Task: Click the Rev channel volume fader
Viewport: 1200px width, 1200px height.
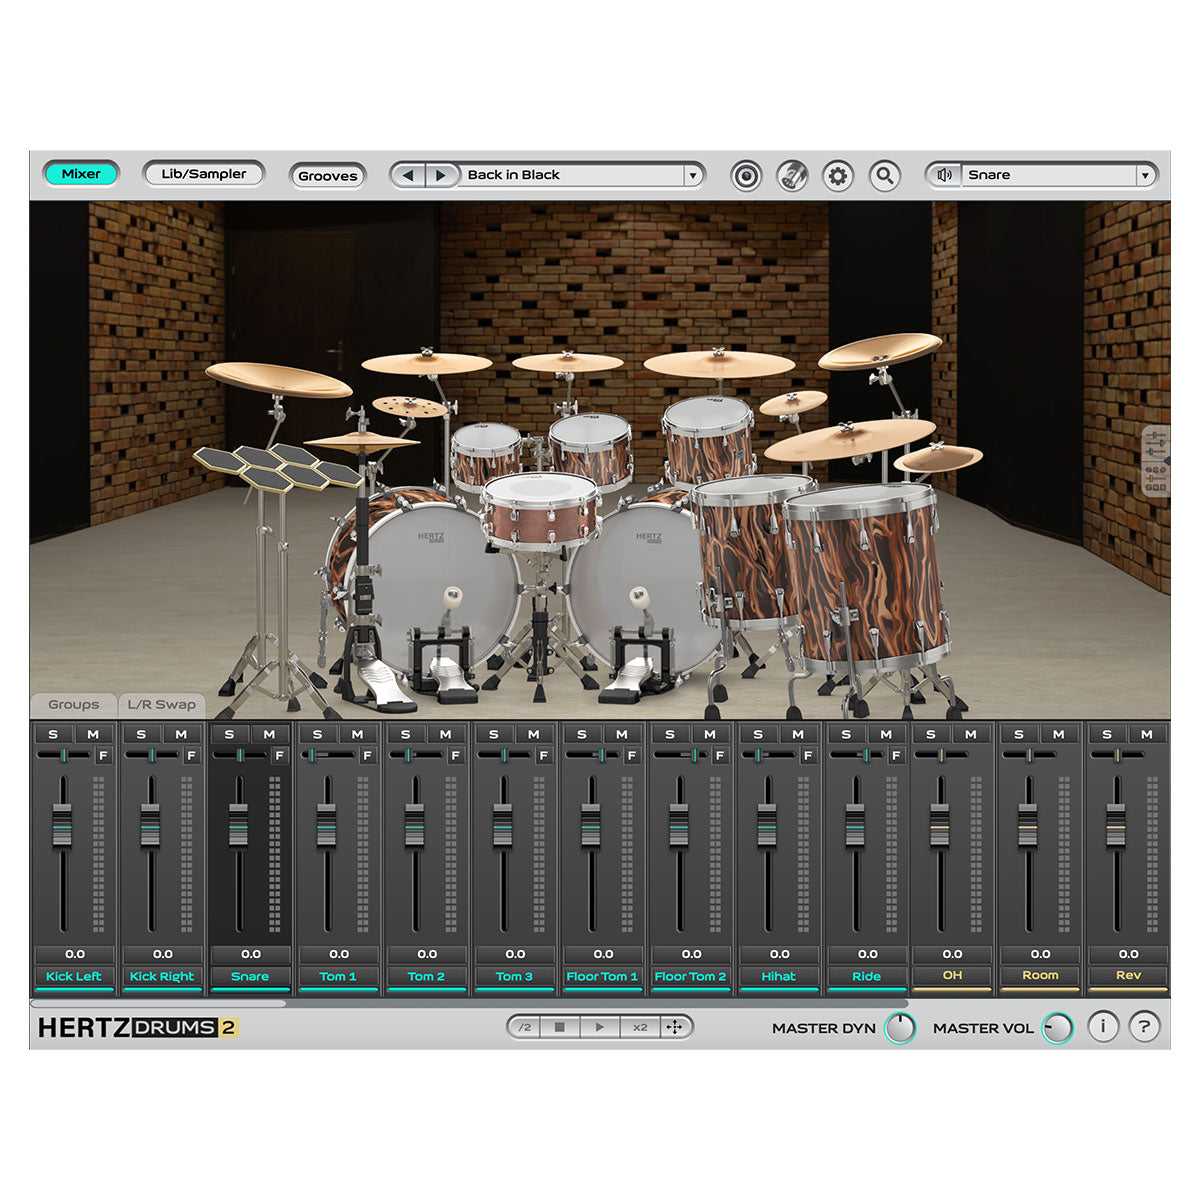Action: 1116,825
